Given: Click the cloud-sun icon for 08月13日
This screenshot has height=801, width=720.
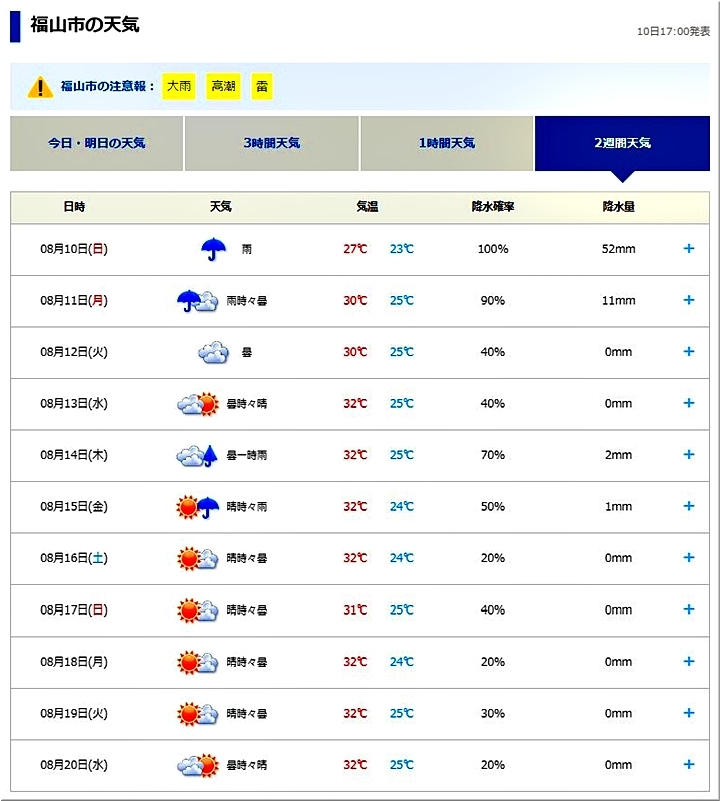Looking at the screenshot, I should tap(197, 404).
